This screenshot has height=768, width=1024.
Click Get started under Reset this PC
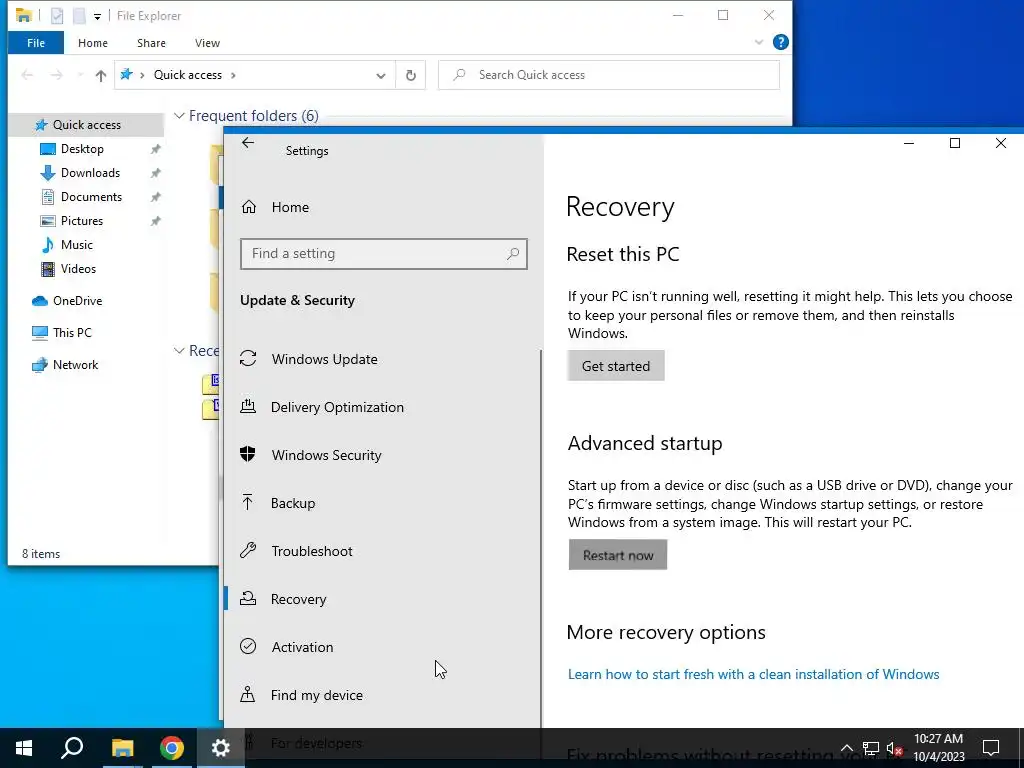(x=616, y=366)
